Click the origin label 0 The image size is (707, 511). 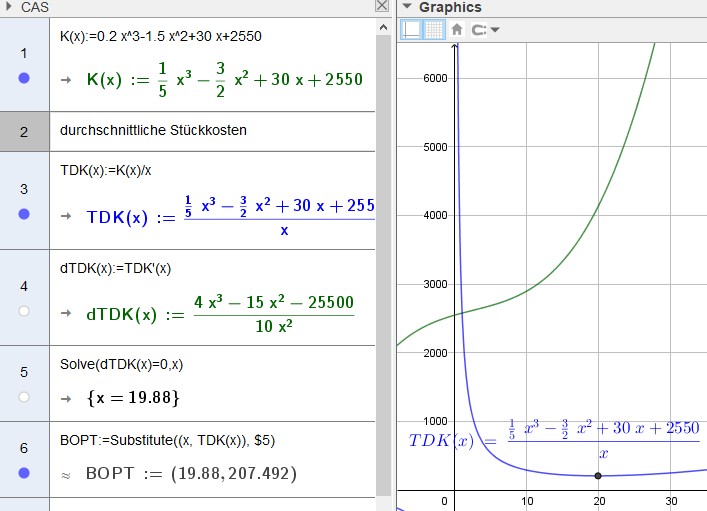coord(444,501)
